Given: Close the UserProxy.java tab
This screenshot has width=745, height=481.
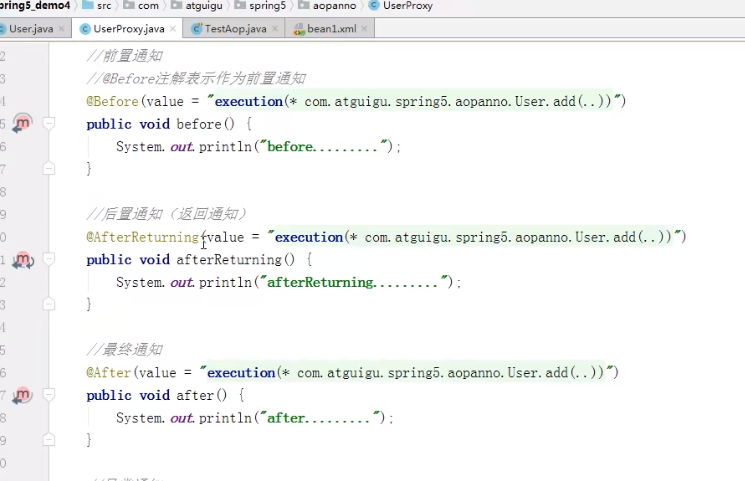Looking at the screenshot, I should [173, 29].
